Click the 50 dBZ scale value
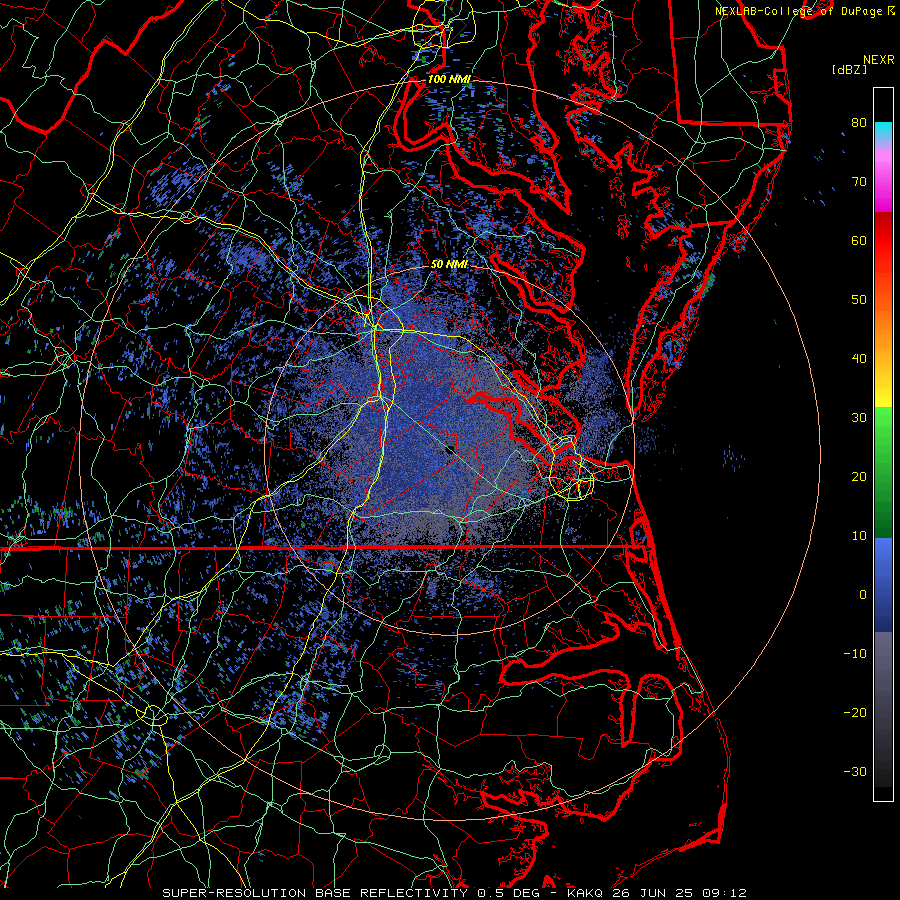The image size is (900, 900). coord(859,300)
